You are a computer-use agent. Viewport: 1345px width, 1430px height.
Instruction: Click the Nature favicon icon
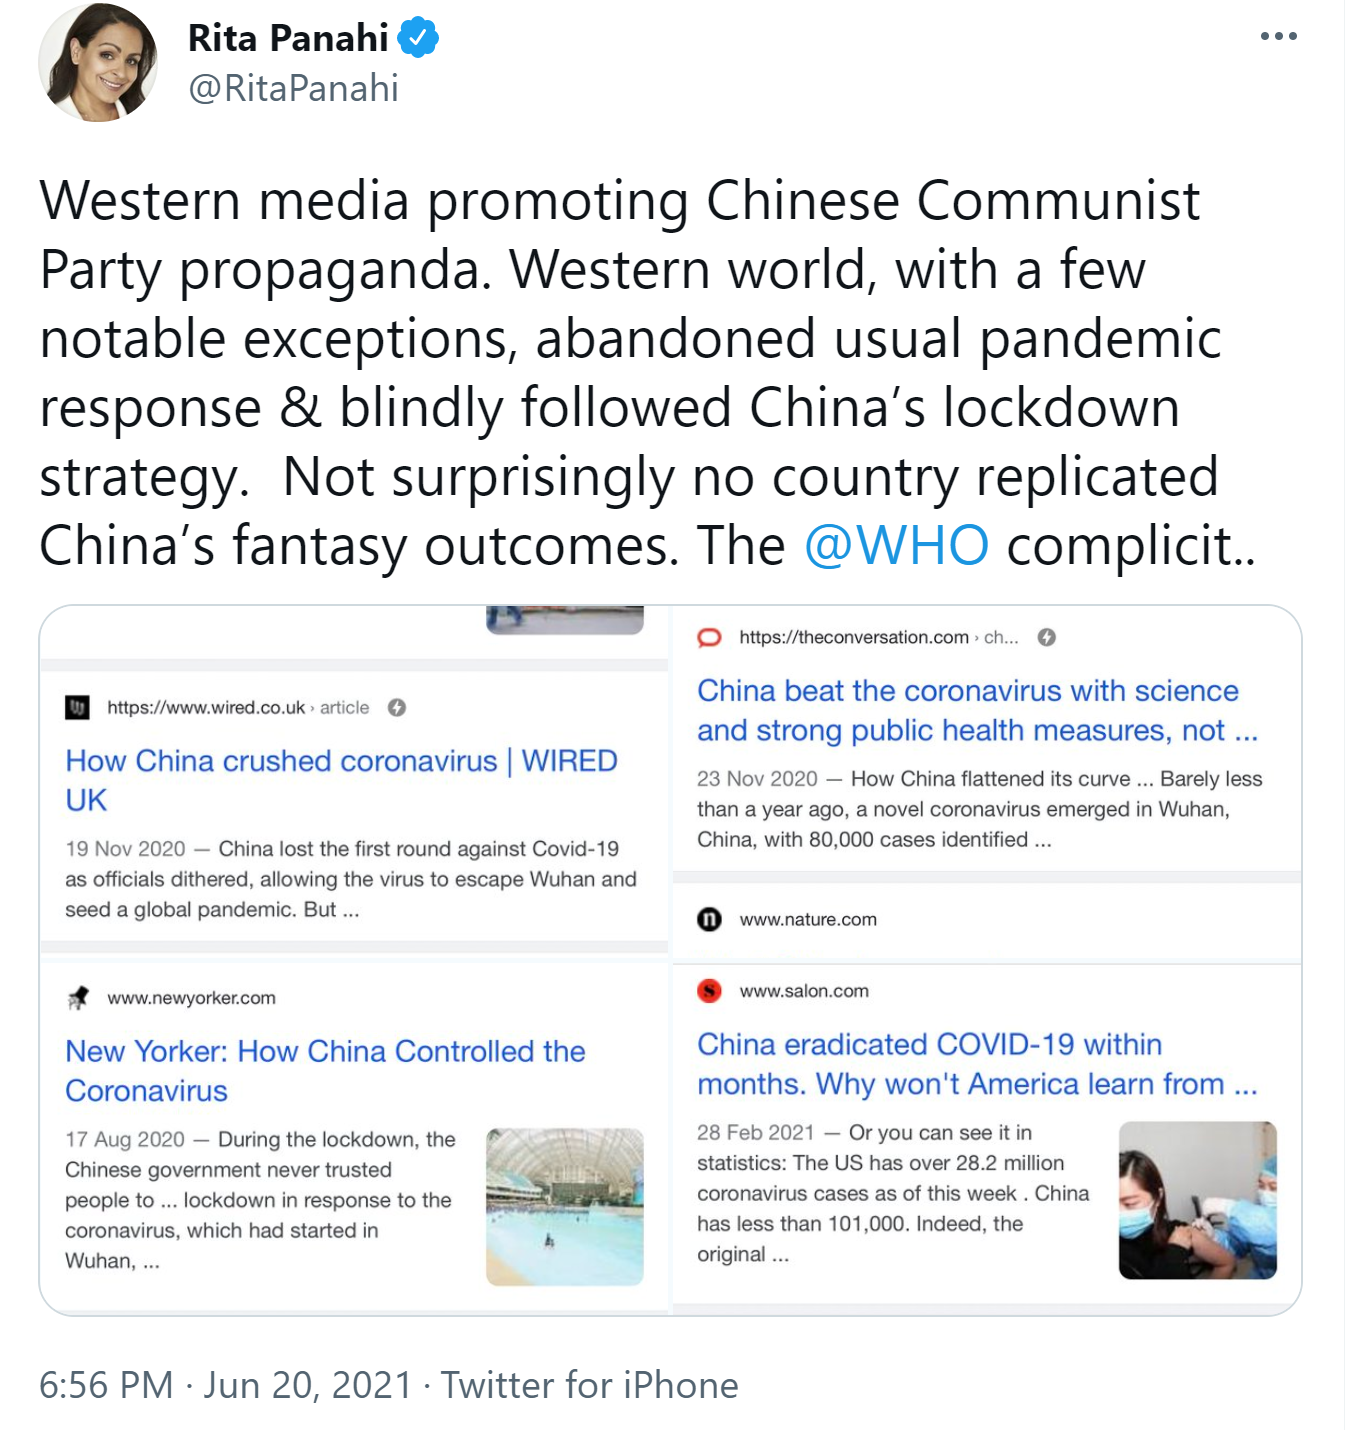pos(709,919)
